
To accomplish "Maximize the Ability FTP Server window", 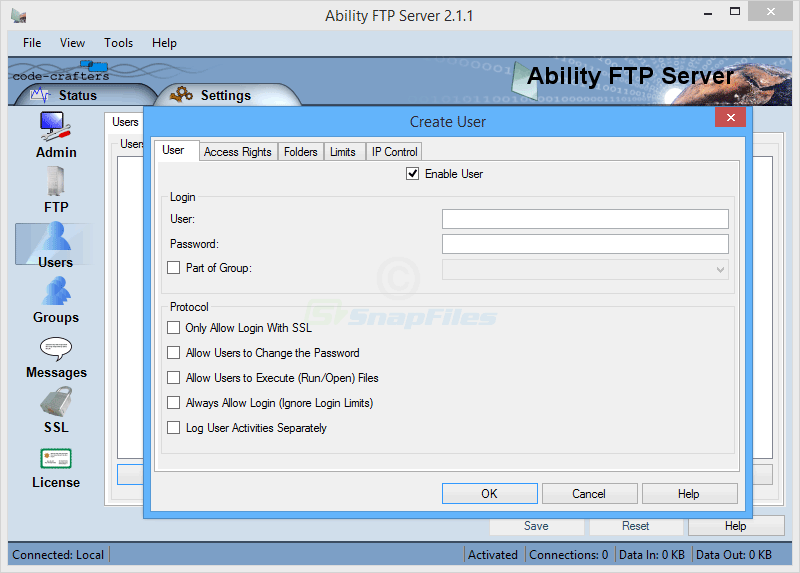I will click(735, 12).
